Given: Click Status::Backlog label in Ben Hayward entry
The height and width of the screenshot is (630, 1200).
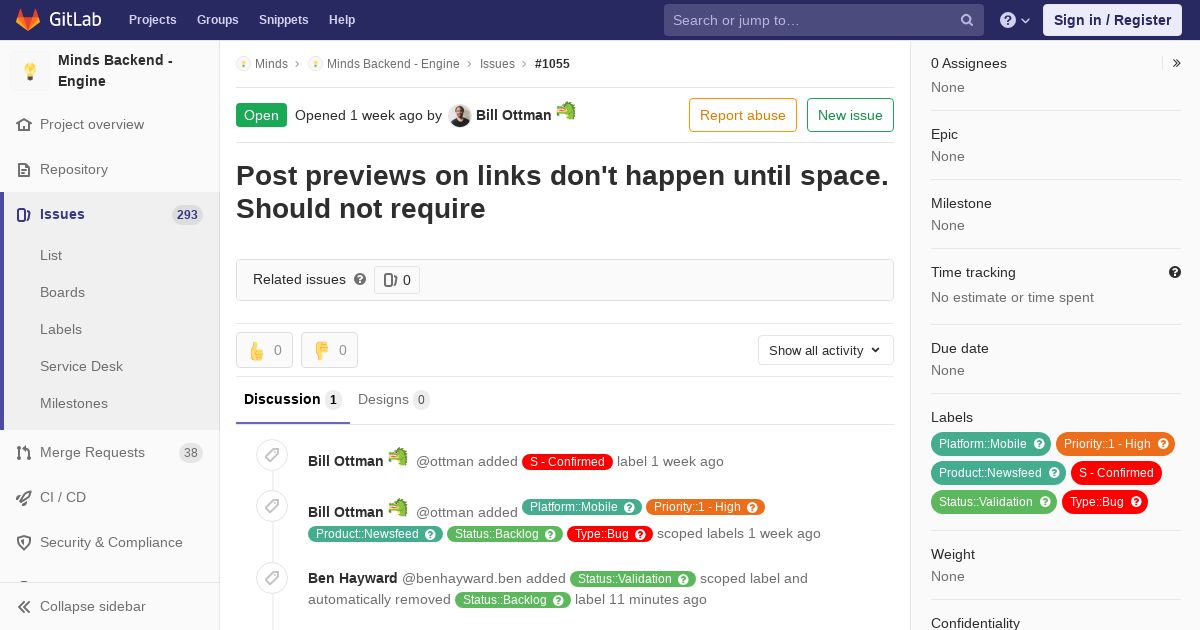Looking at the screenshot, I should coord(513,600).
